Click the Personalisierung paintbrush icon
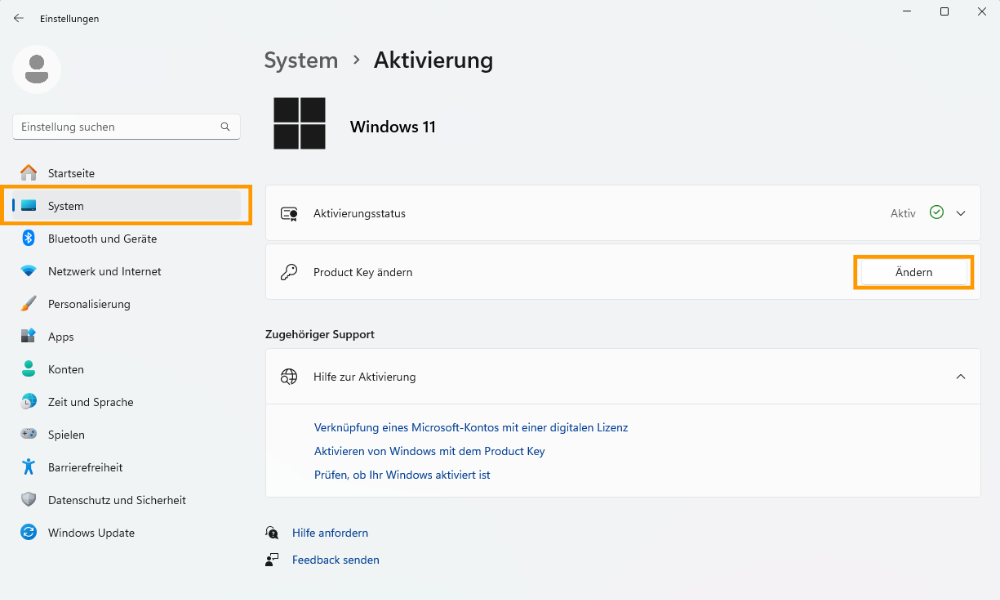The image size is (1000, 600). coord(28,304)
